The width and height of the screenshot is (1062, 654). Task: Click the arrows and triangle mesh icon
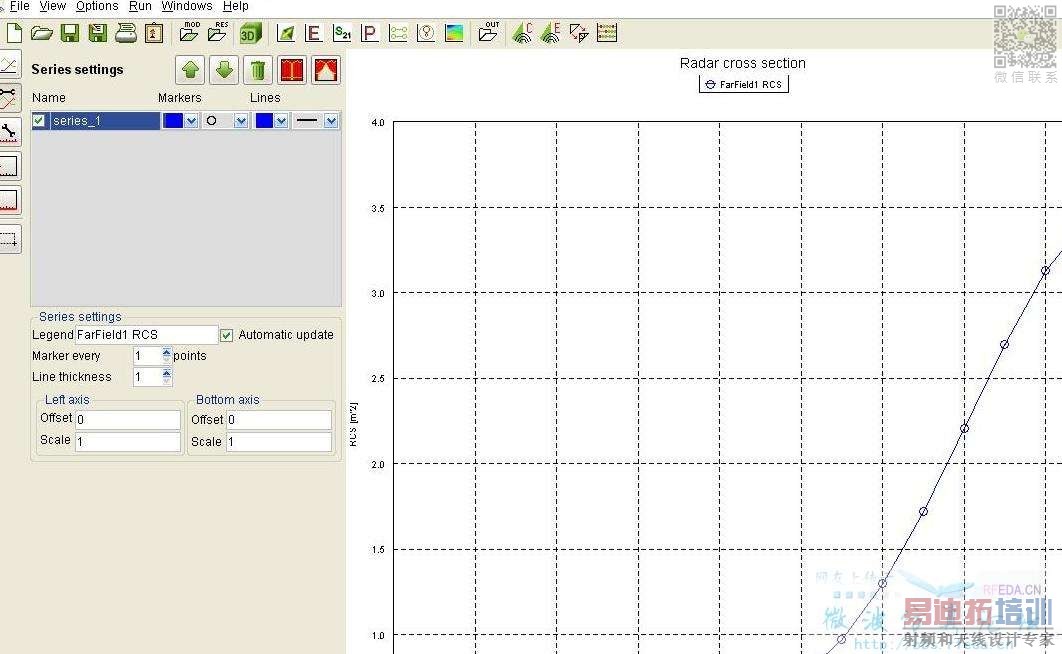[x=579, y=32]
